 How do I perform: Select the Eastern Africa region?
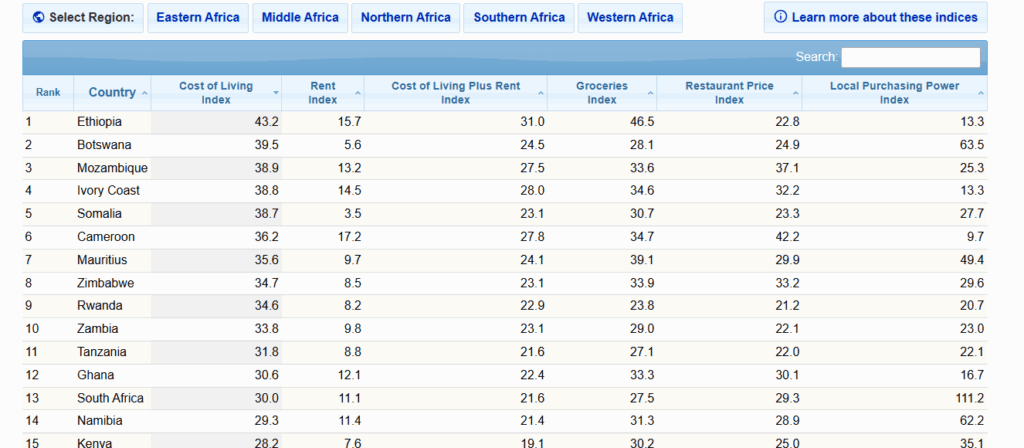pos(198,18)
